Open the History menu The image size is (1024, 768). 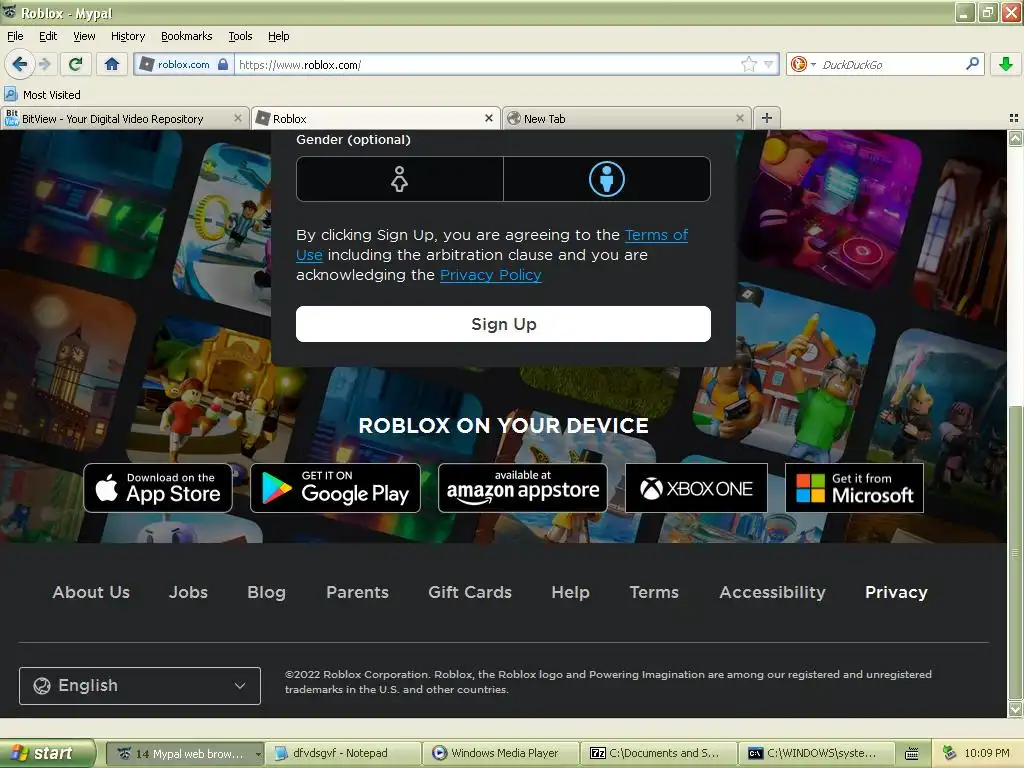[127, 36]
